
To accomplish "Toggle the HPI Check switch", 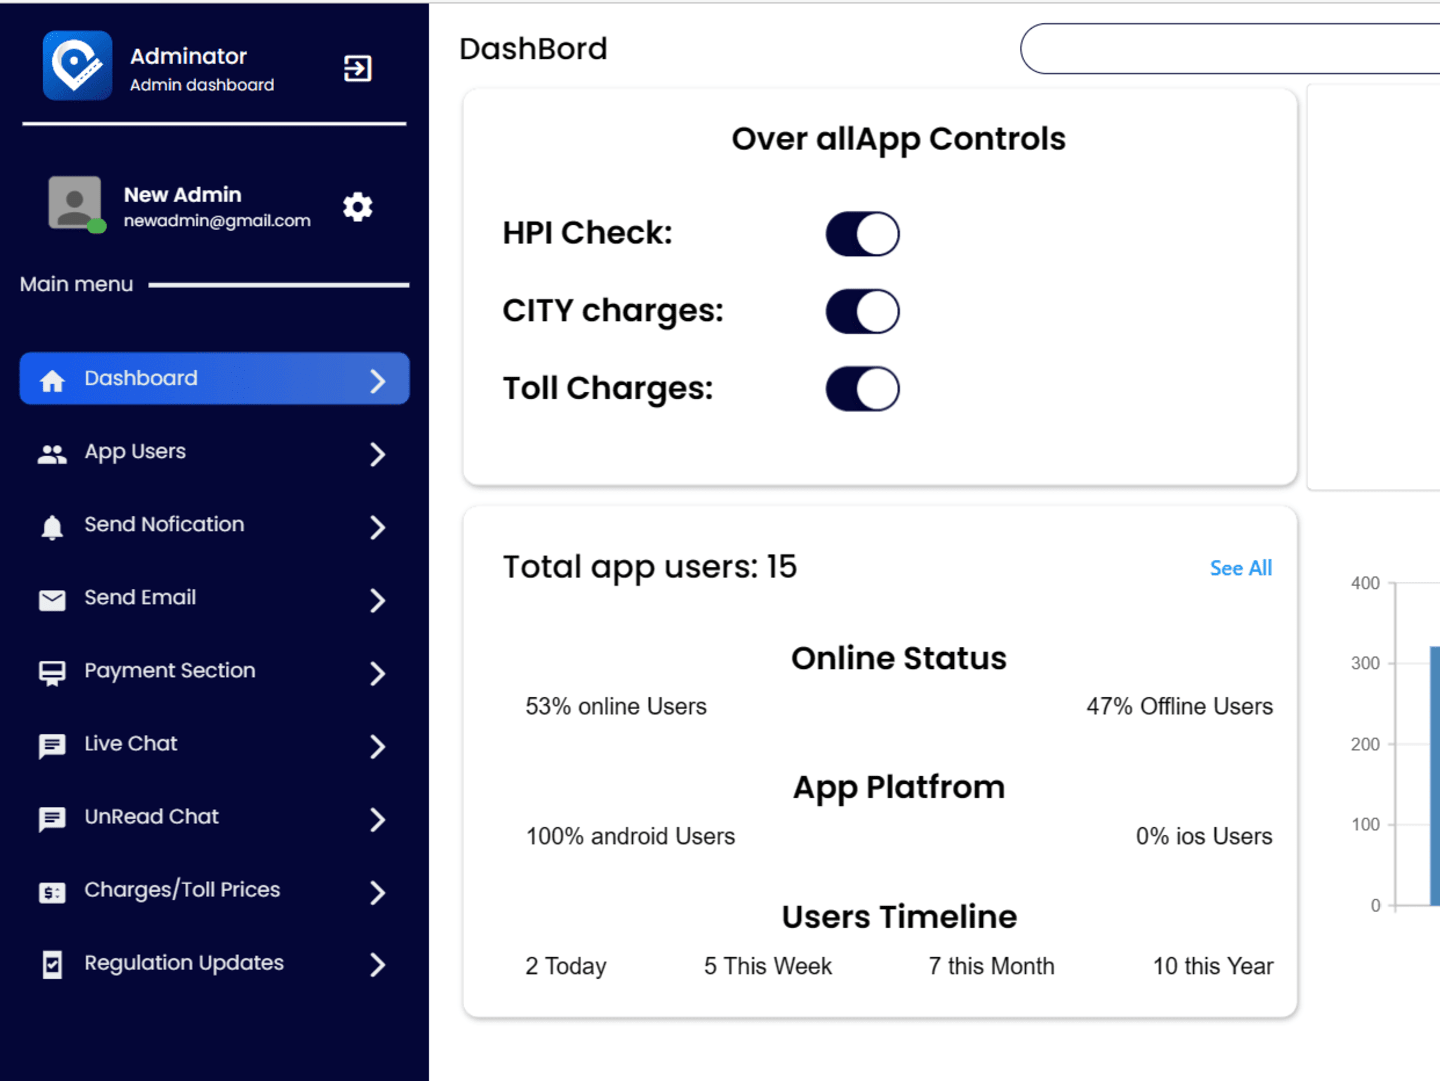I will tap(862, 234).
